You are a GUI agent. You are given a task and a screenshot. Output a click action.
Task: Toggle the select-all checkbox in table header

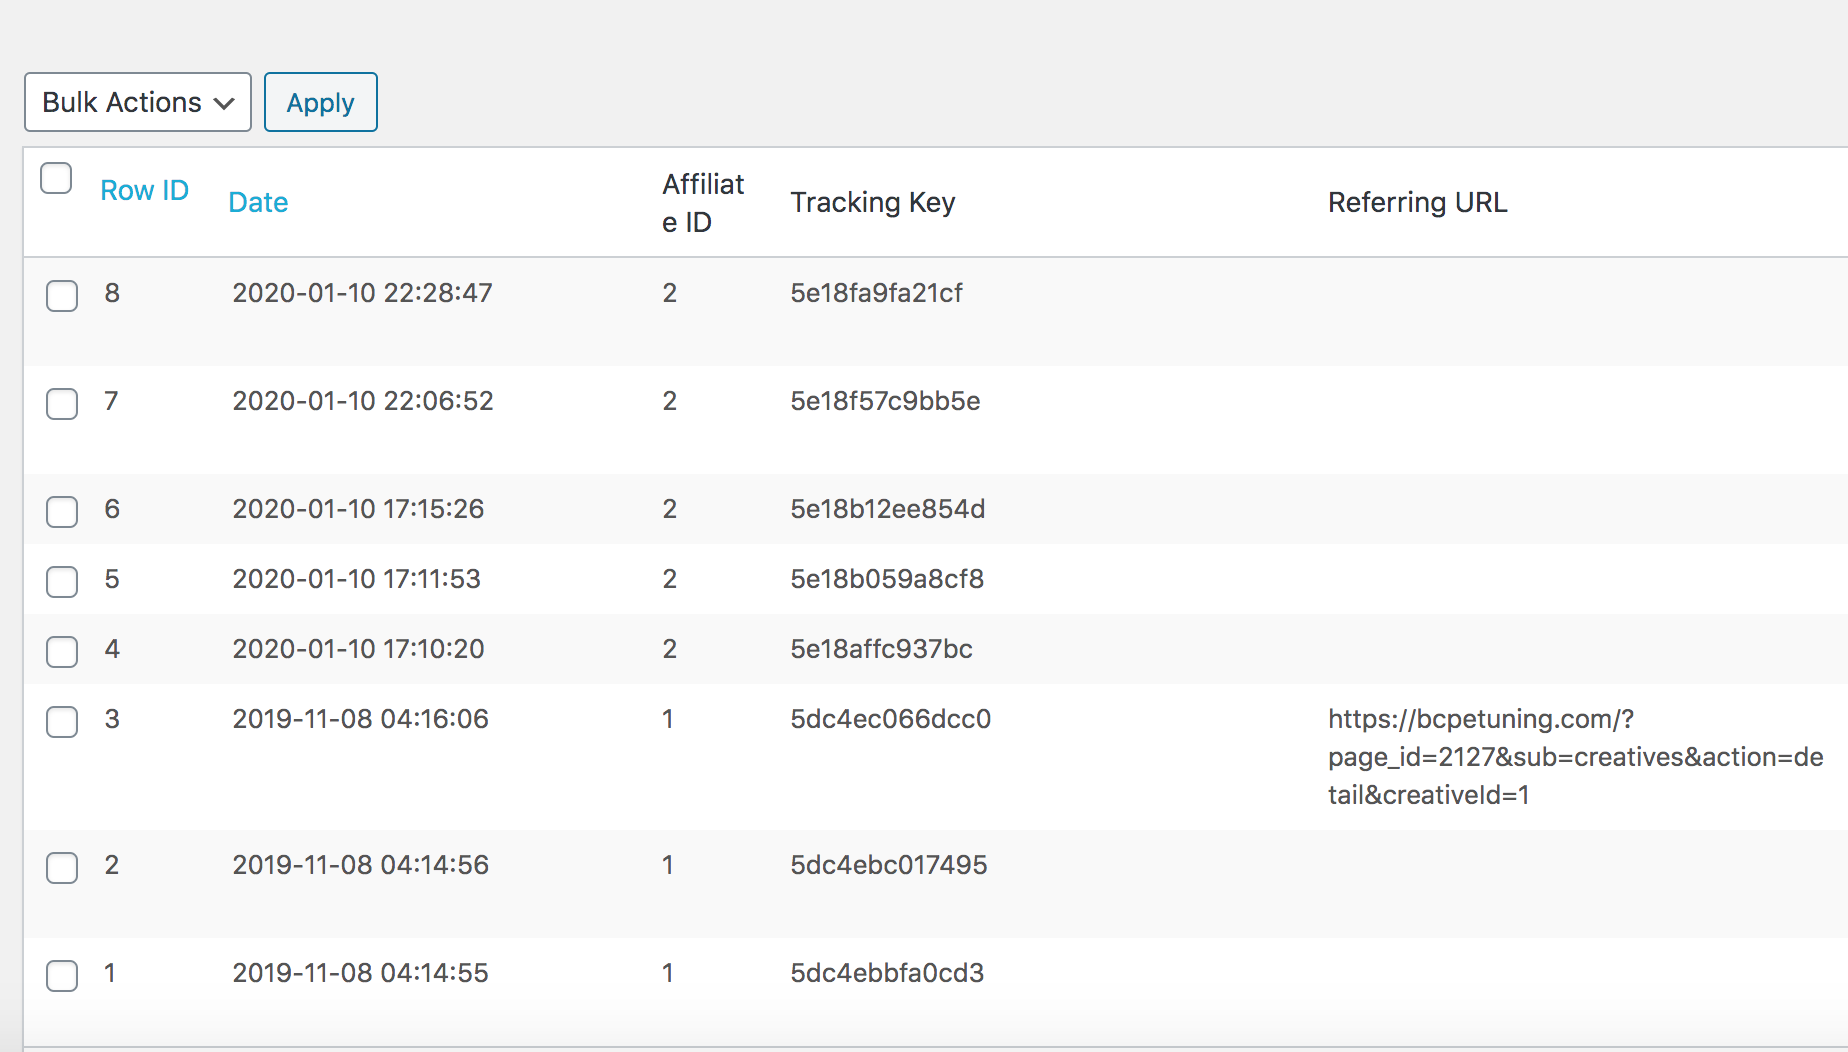56,178
